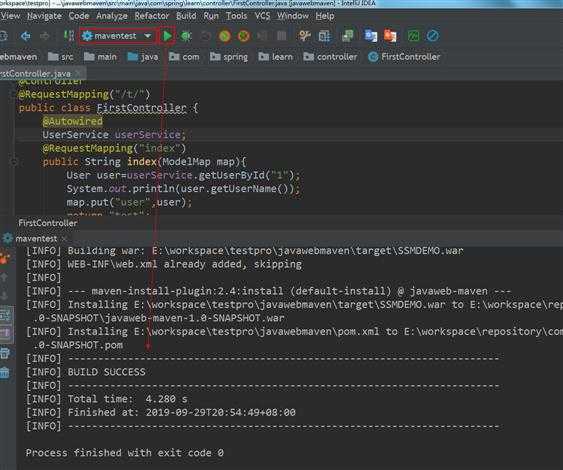Open the Run menu
This screenshot has width=563, height=470.
[x=211, y=16]
